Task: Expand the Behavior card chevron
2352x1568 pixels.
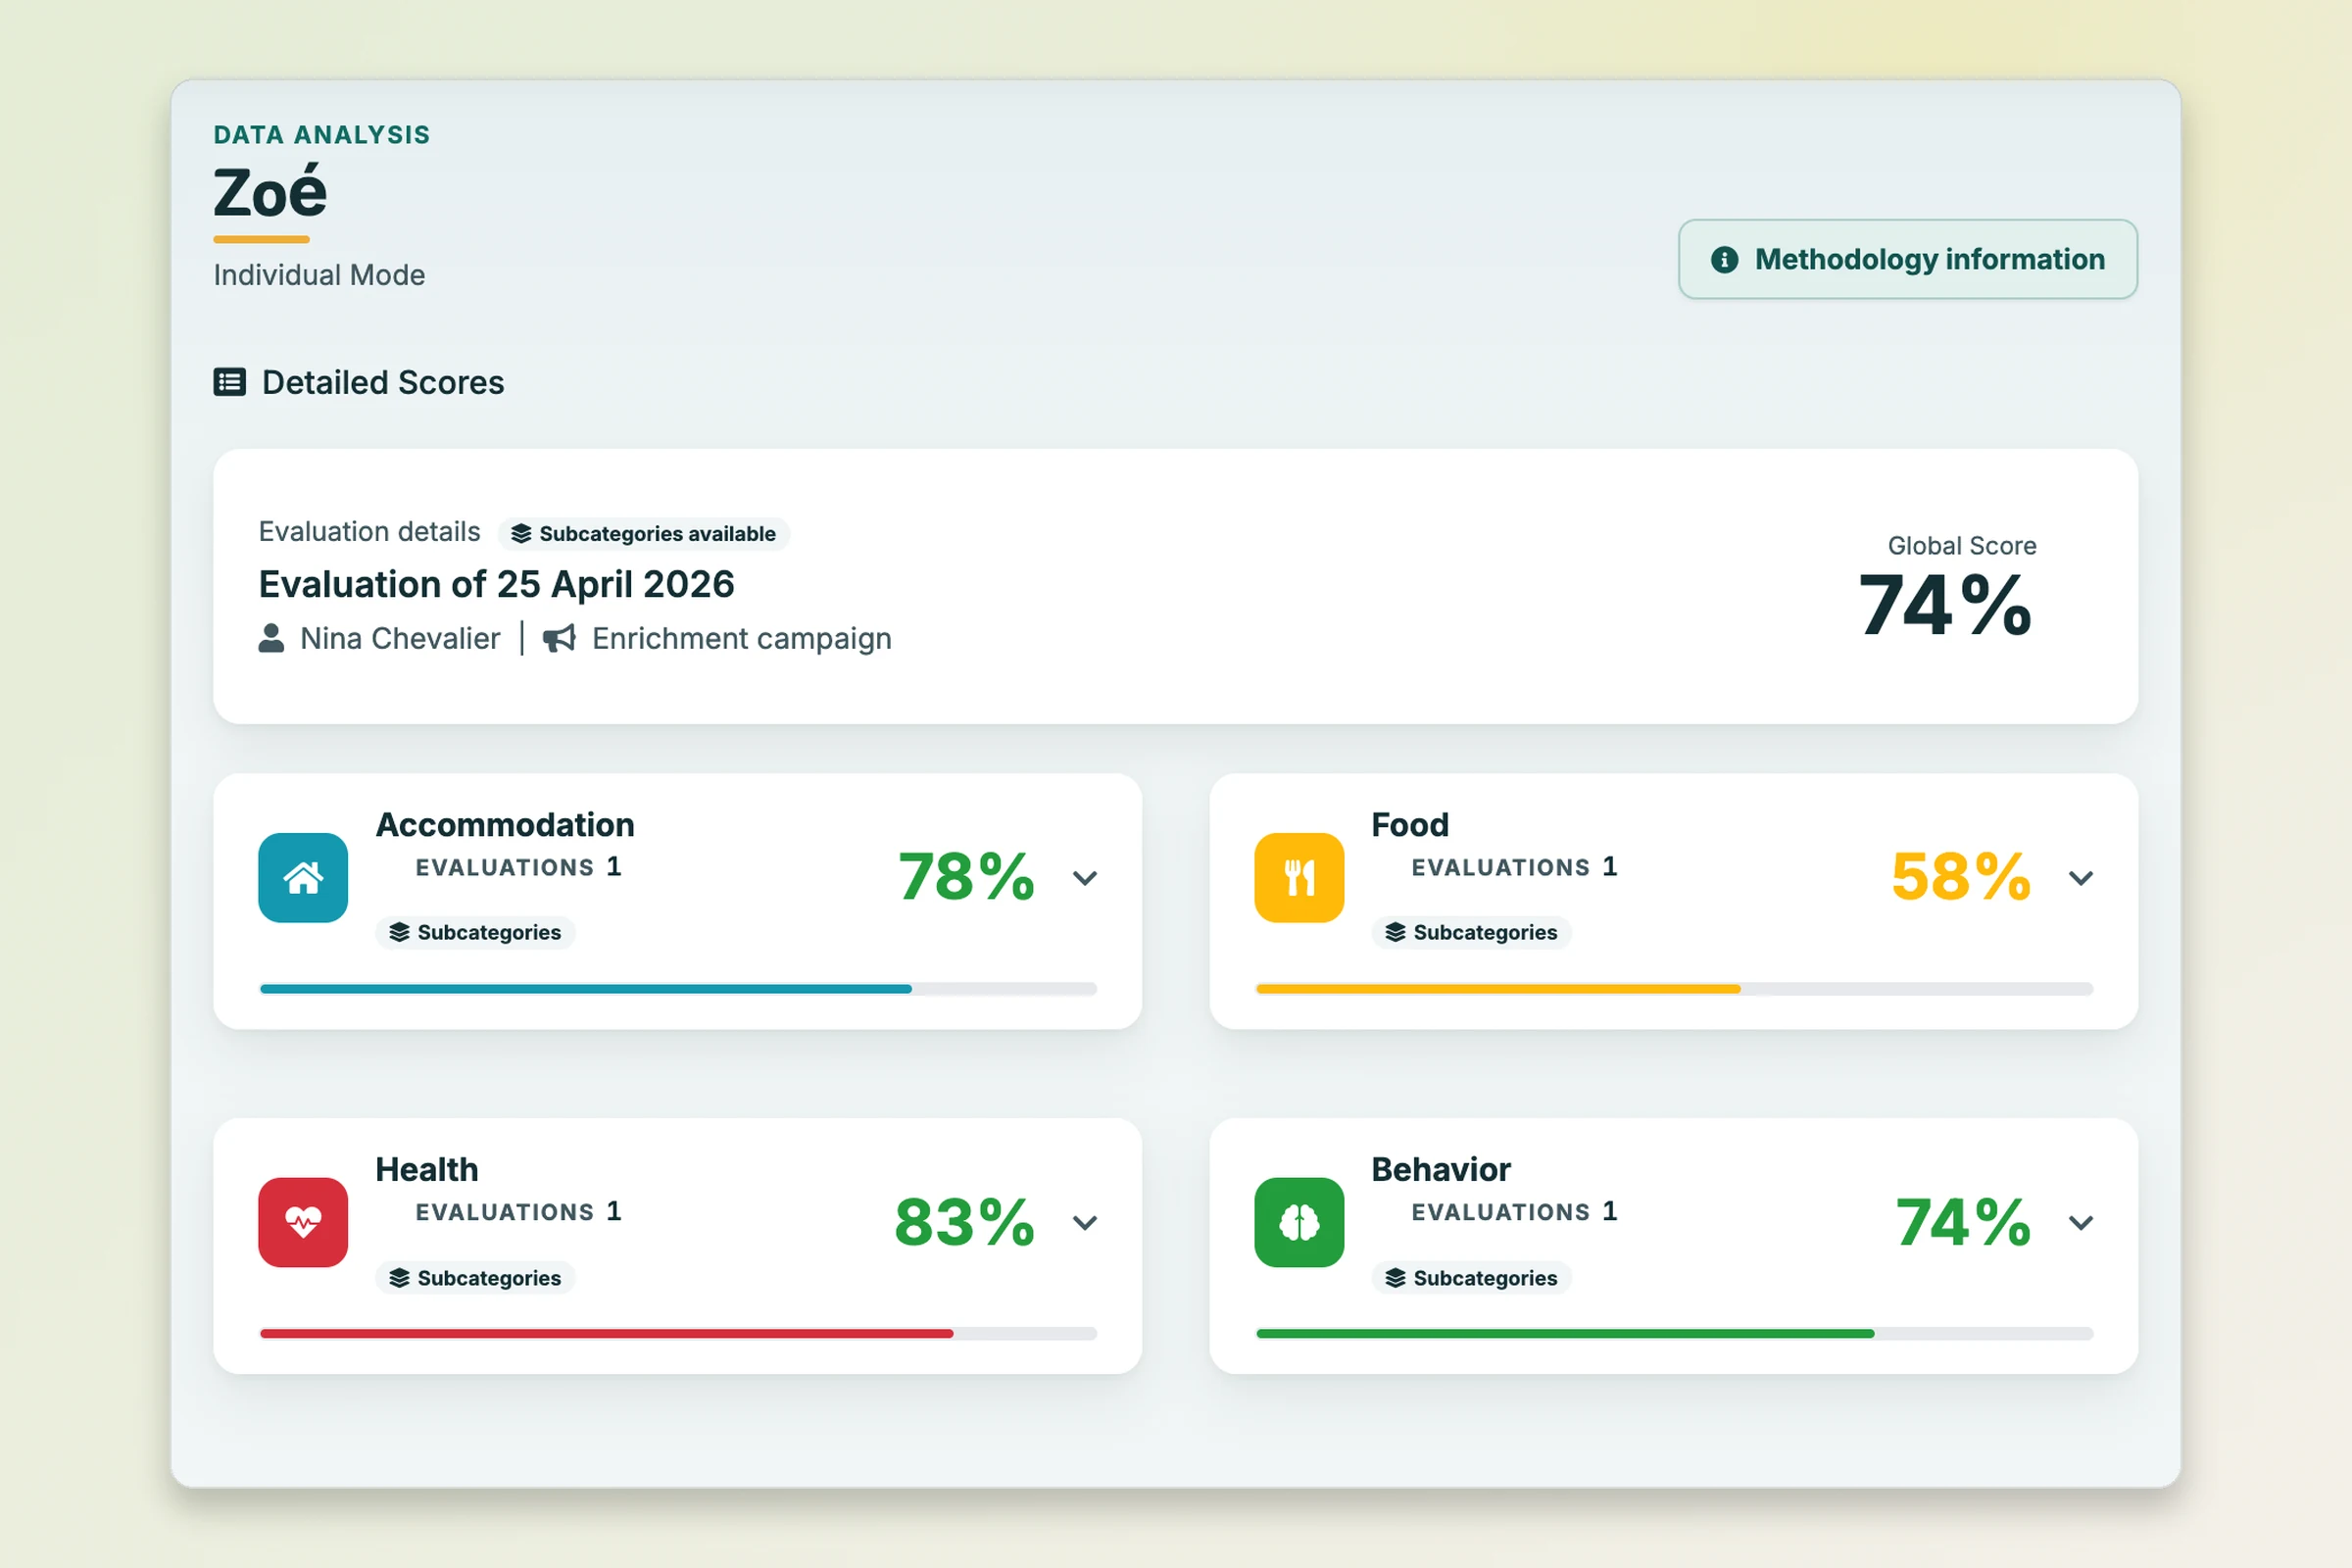Action: coord(2081,1222)
